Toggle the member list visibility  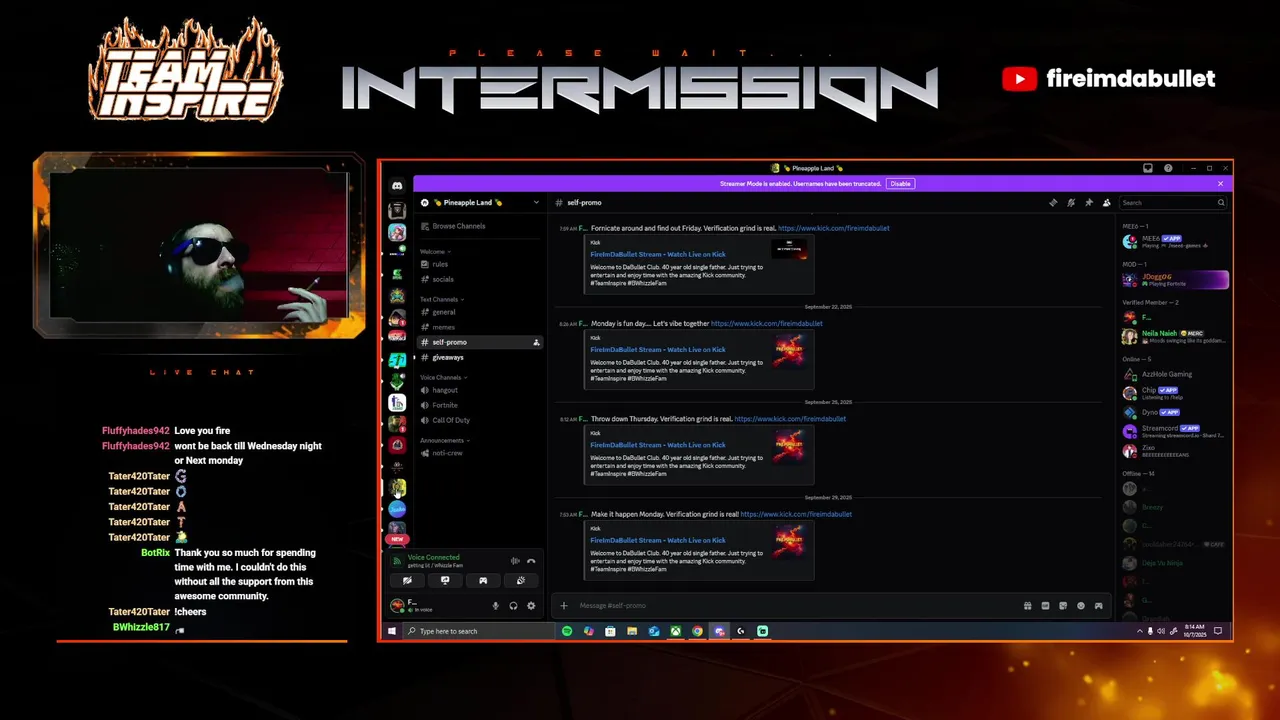click(1106, 203)
